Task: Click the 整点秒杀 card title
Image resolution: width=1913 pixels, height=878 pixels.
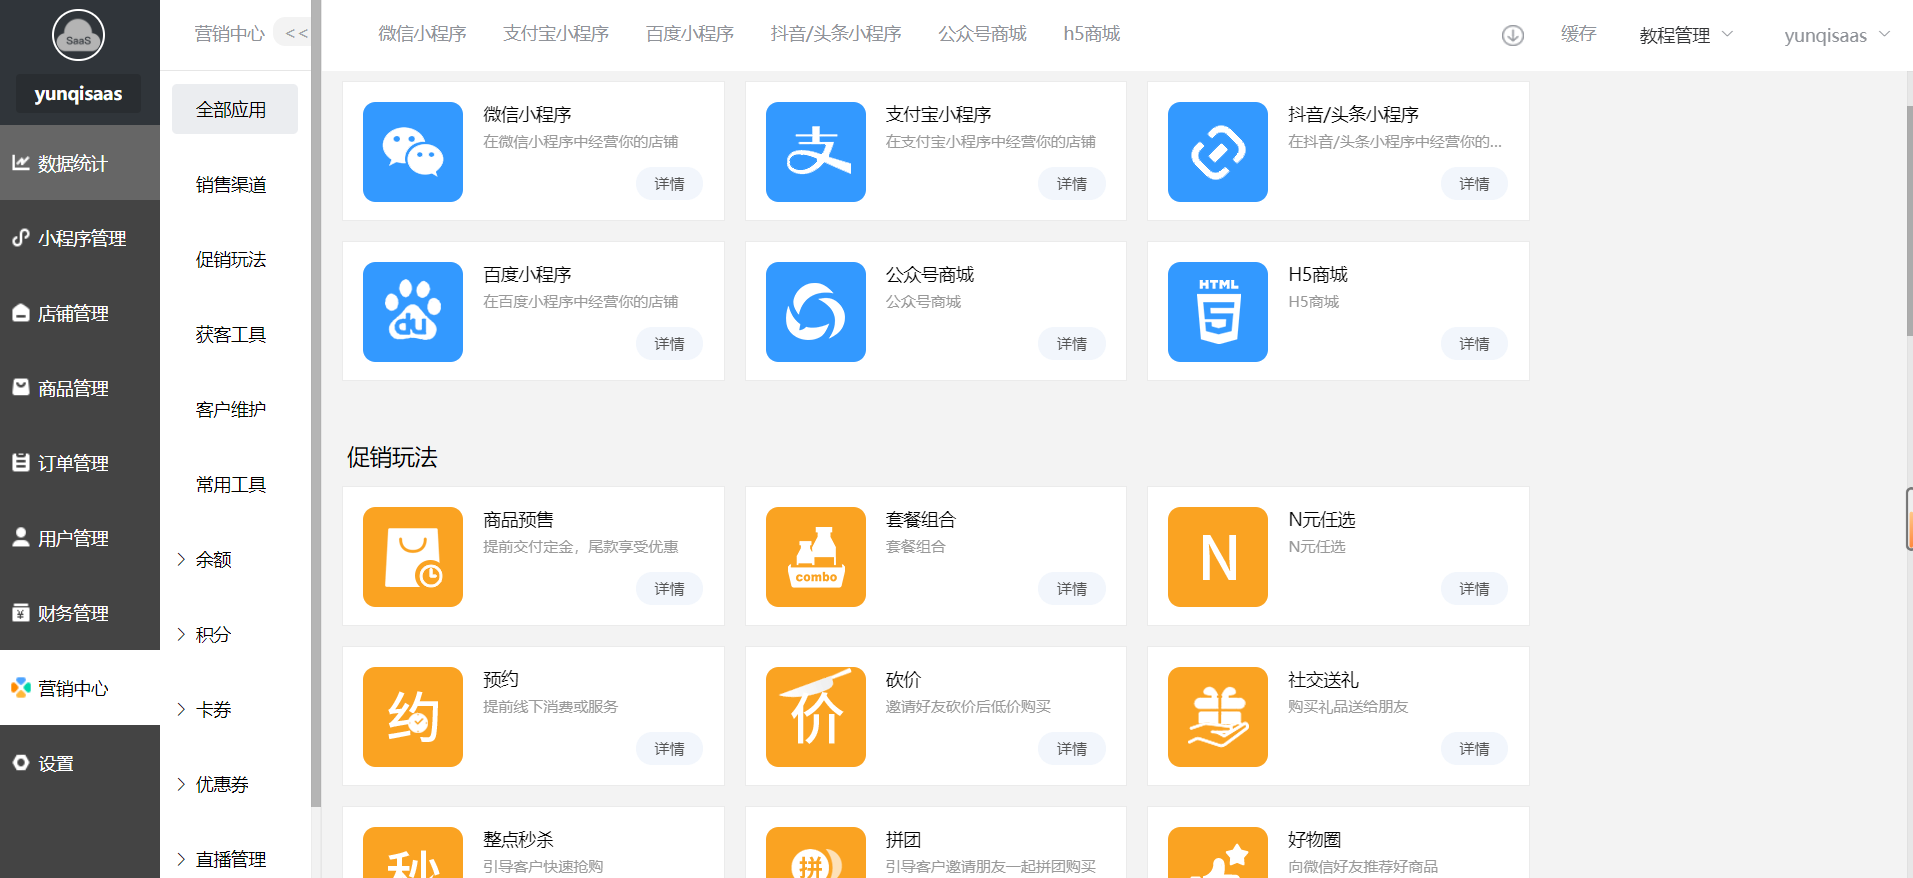Action: click(x=518, y=840)
